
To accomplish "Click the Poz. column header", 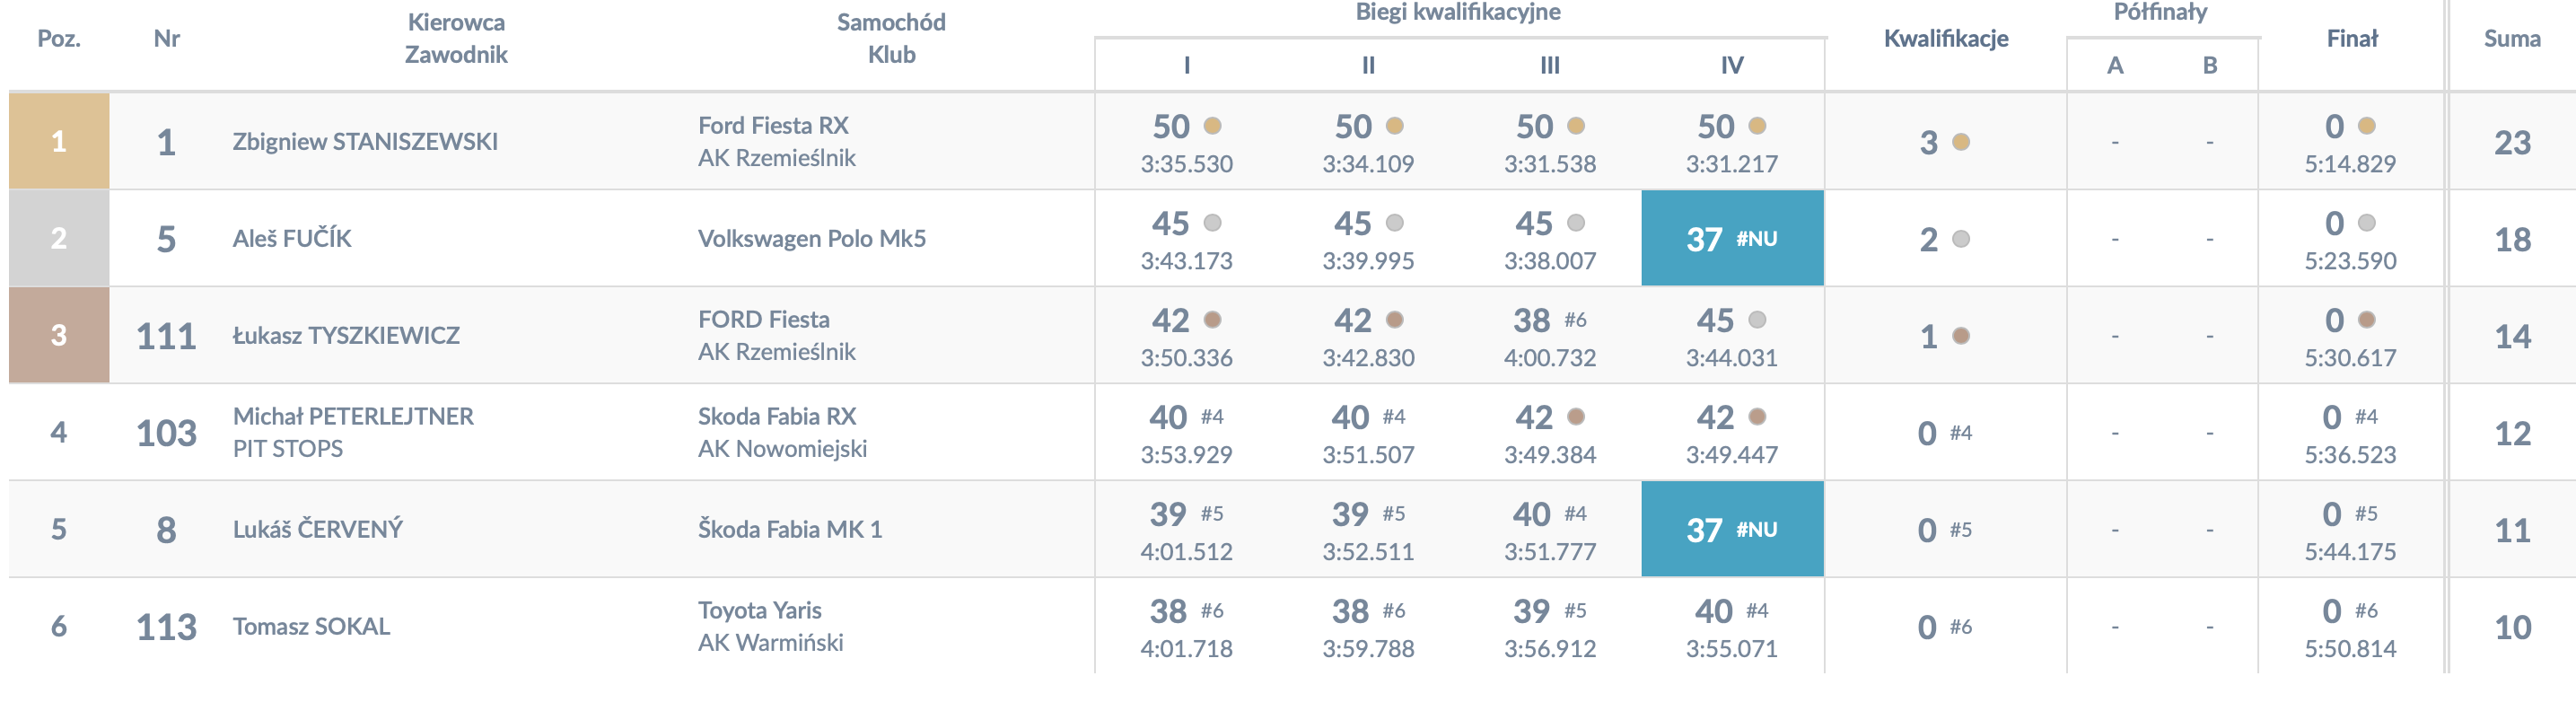I will tap(59, 39).
